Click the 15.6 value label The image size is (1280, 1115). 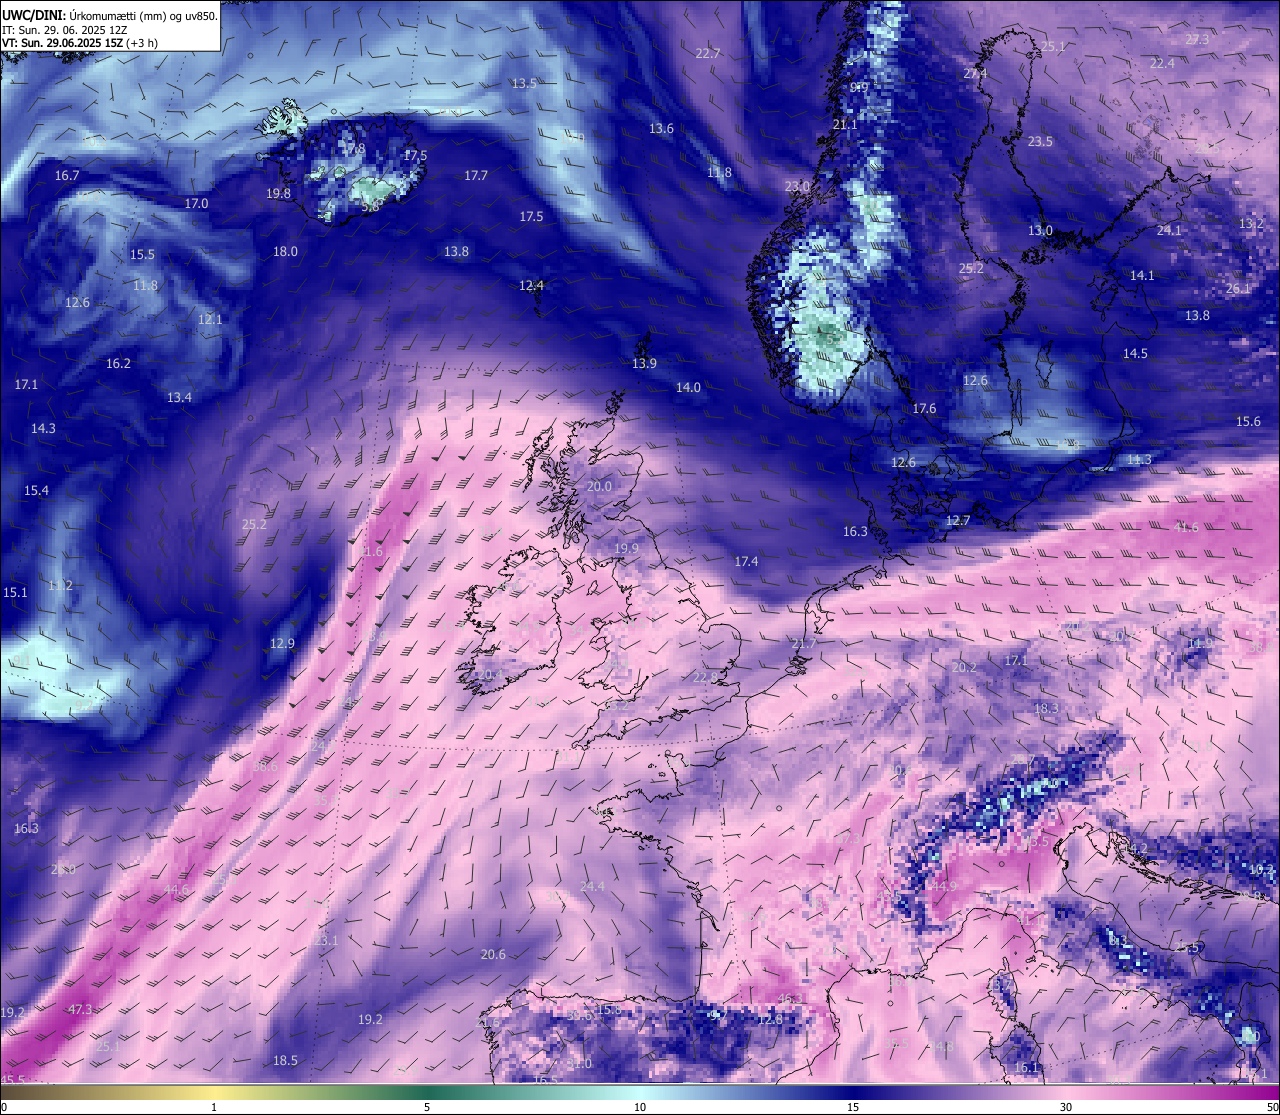[1248, 422]
